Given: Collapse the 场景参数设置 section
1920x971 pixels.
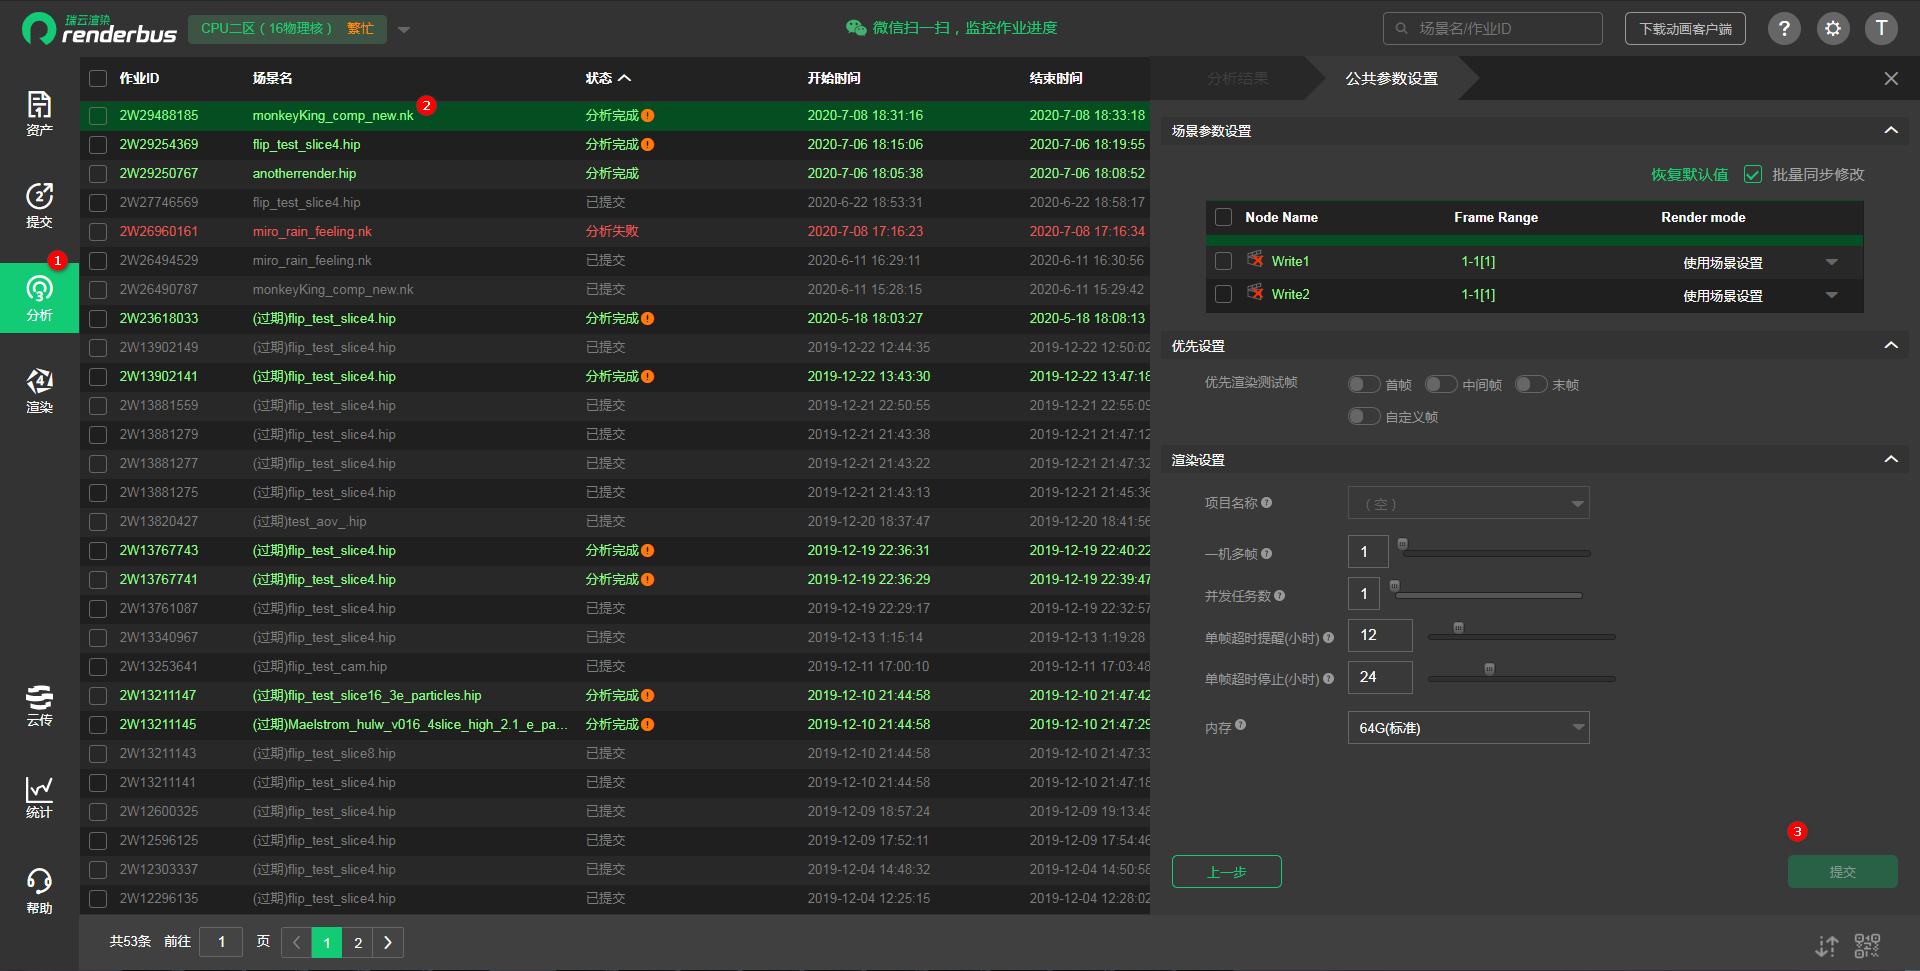Looking at the screenshot, I should click(1891, 130).
